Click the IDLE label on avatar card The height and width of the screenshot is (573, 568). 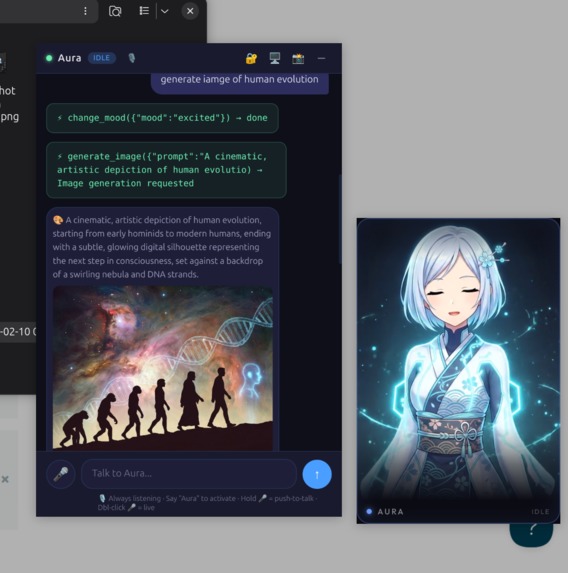[541, 512]
